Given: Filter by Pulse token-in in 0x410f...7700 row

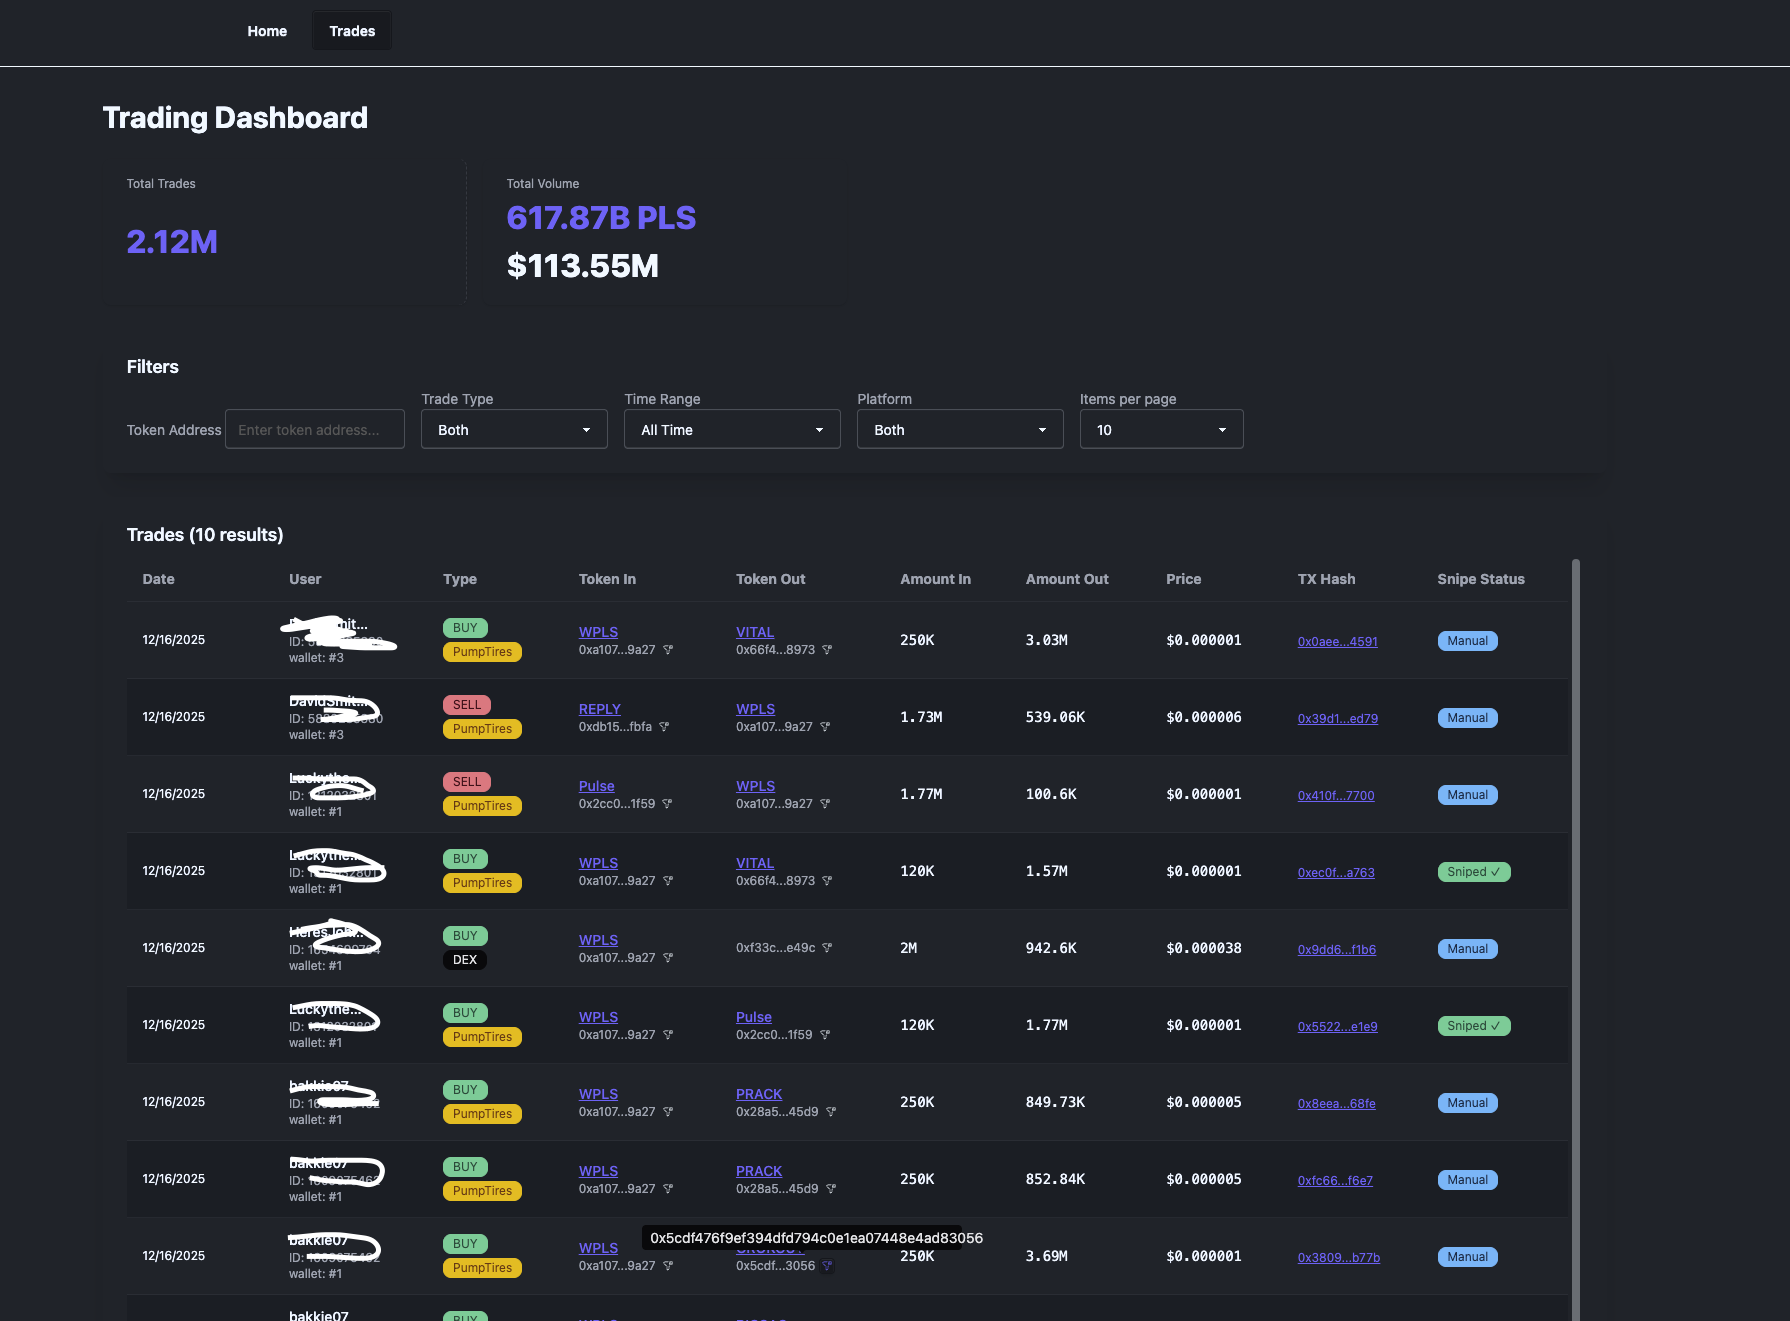Looking at the screenshot, I should [x=667, y=804].
